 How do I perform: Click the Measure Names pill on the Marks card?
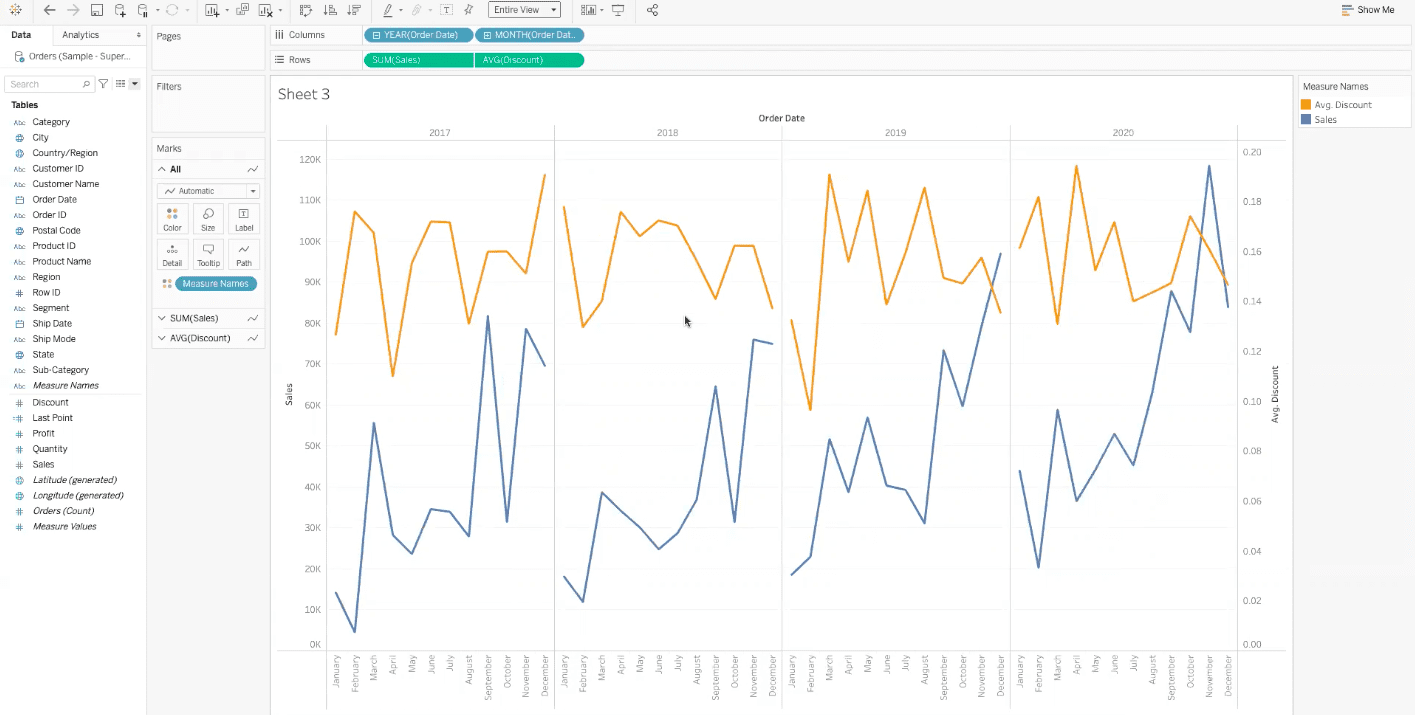click(215, 283)
